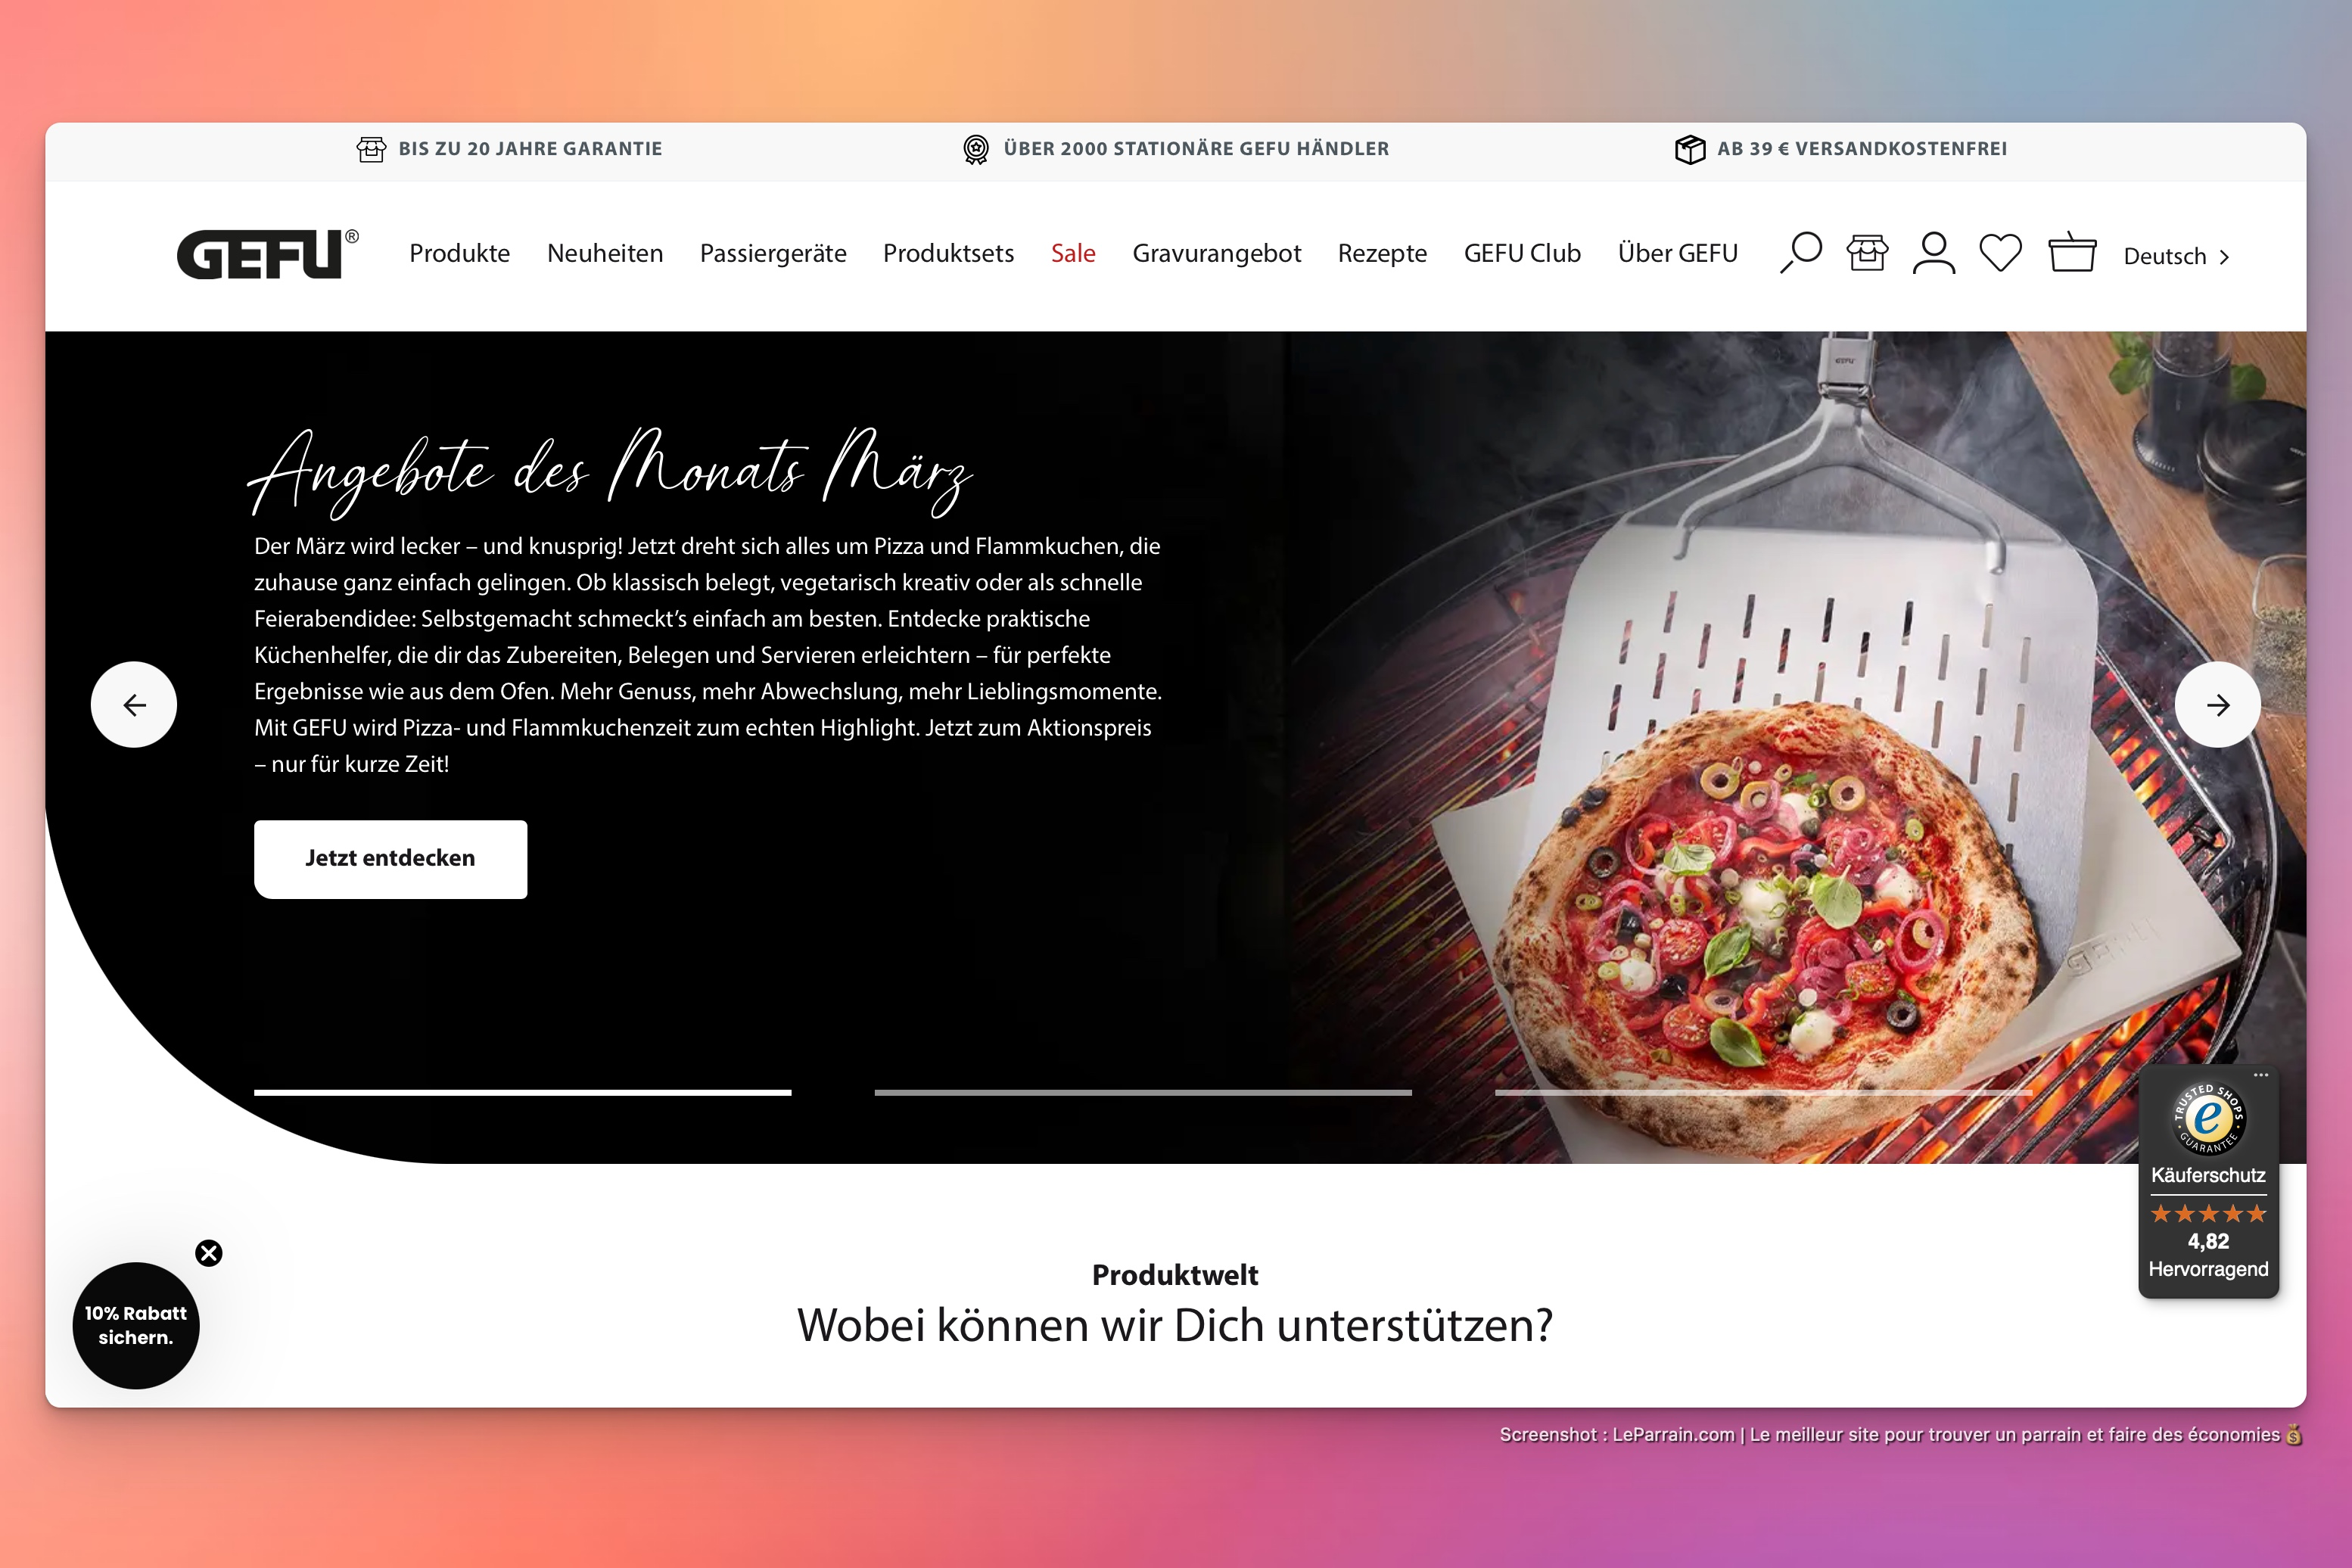Expand the Deutsch language selector
This screenshot has width=2352, height=1568.
pyautogui.click(x=2177, y=257)
